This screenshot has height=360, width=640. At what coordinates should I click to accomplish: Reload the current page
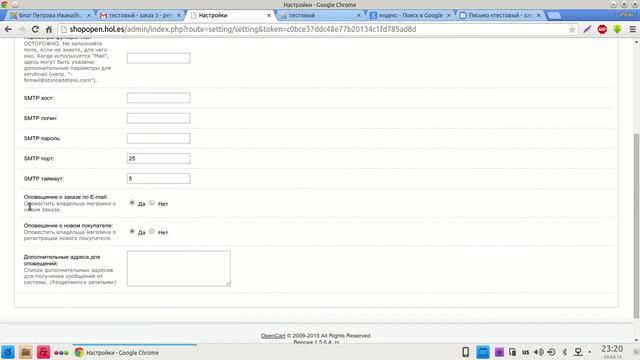[x=35, y=29]
